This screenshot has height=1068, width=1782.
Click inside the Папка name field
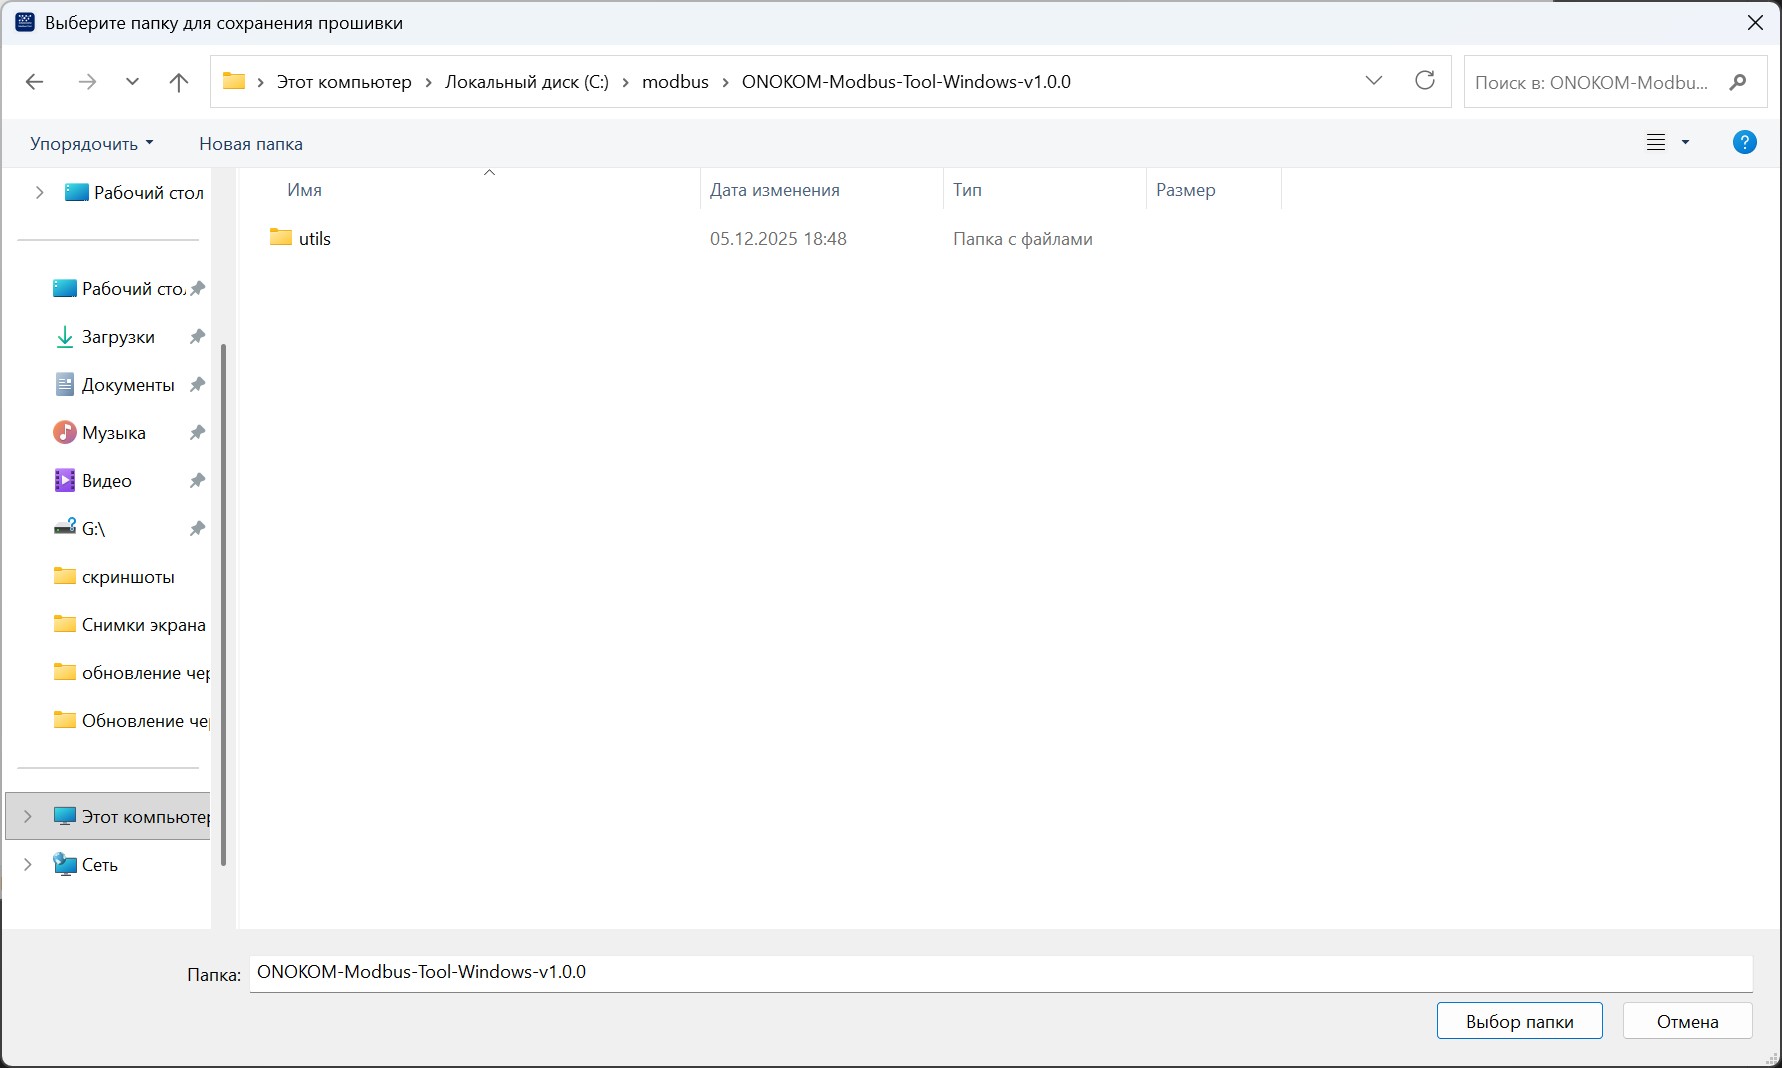coord(1000,972)
